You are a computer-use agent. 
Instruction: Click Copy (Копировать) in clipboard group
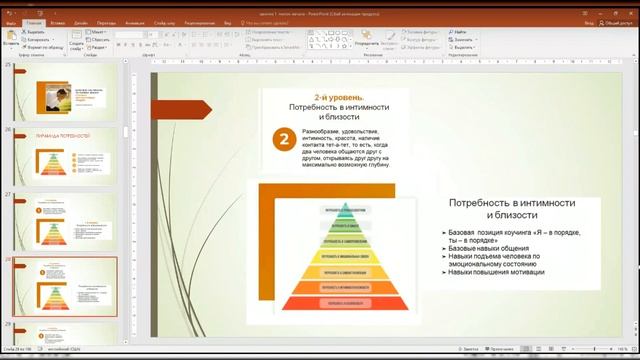tap(36, 40)
